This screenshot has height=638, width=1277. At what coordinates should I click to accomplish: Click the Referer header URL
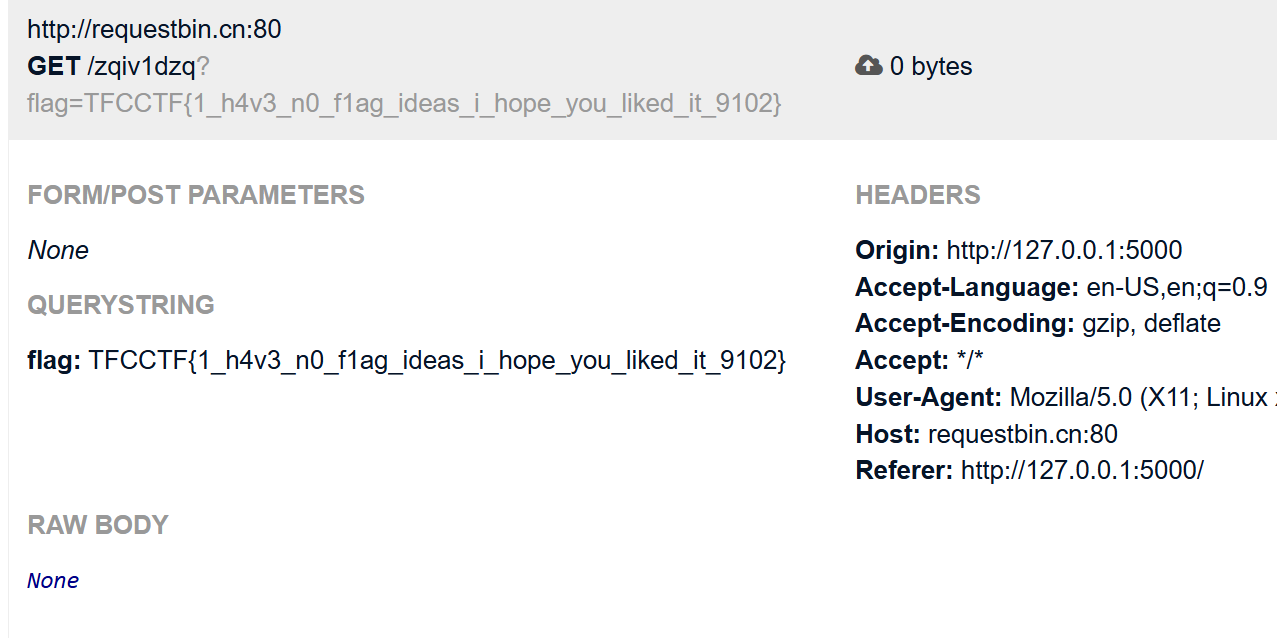(1081, 470)
